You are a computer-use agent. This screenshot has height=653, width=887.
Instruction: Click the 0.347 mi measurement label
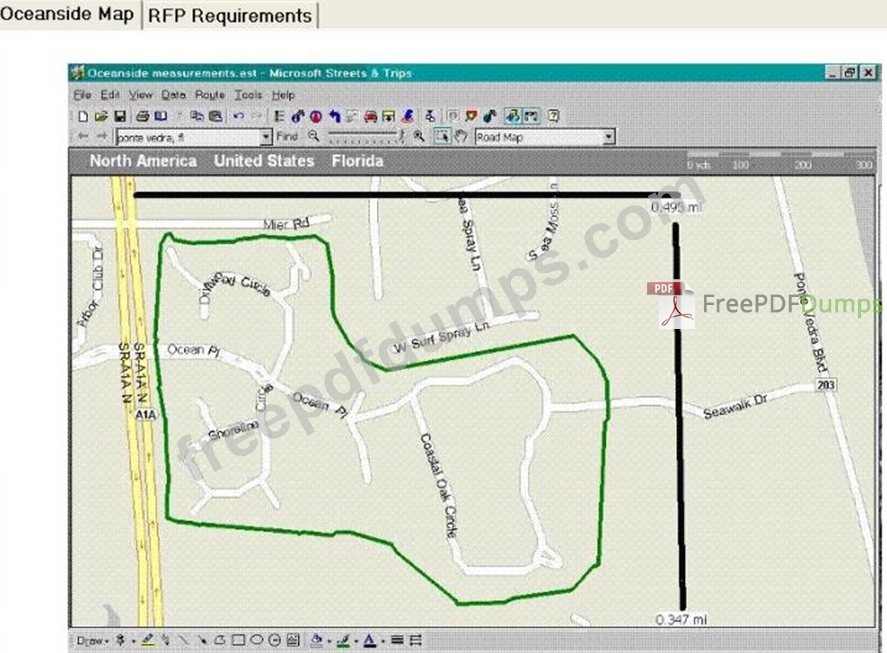[x=681, y=620]
